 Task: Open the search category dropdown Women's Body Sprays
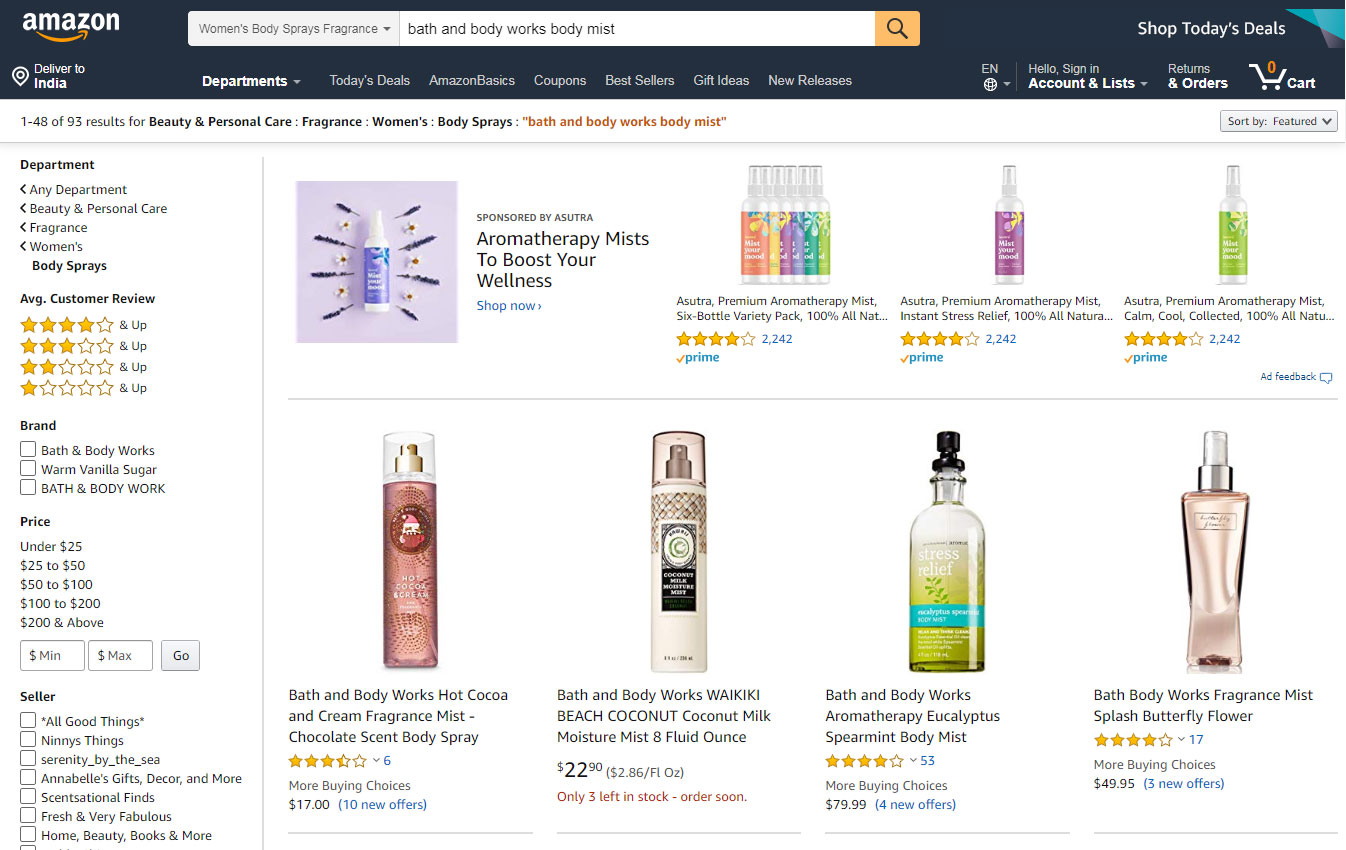(x=294, y=29)
